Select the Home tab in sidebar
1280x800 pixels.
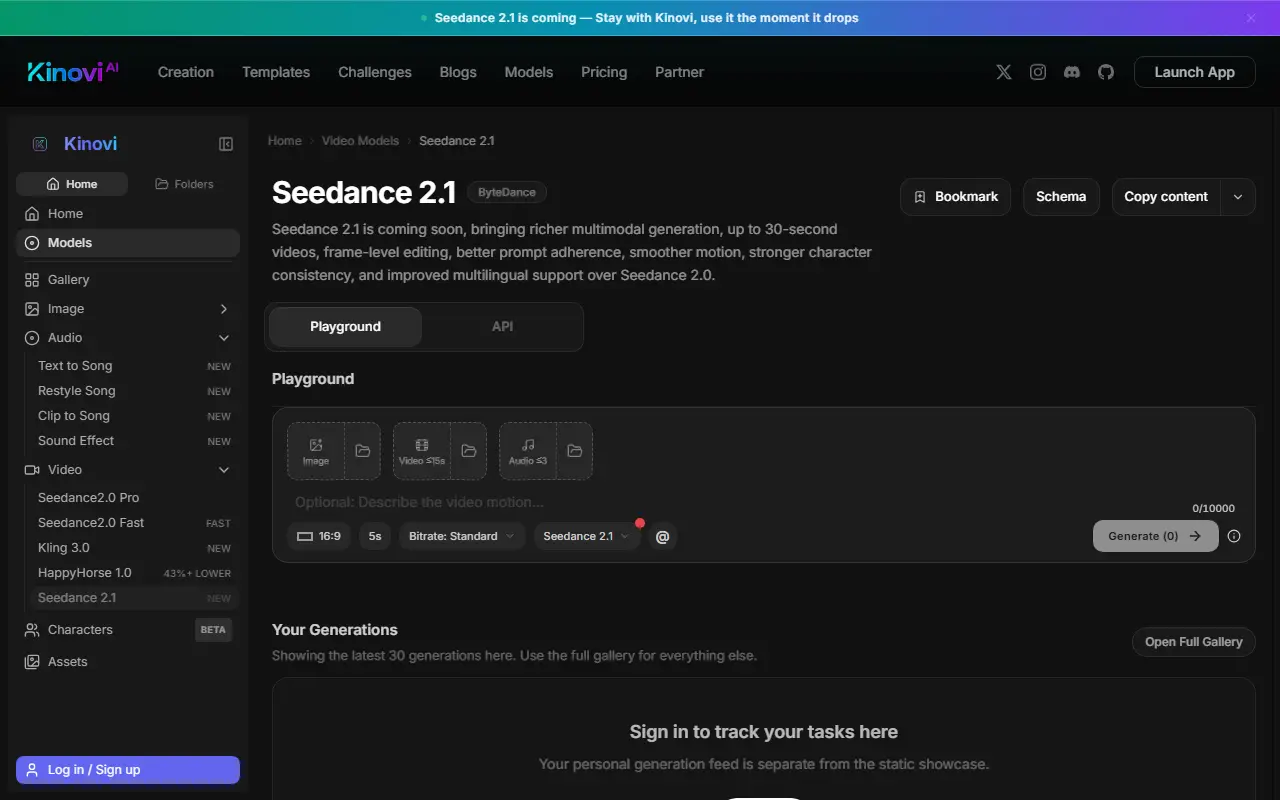tap(72, 184)
